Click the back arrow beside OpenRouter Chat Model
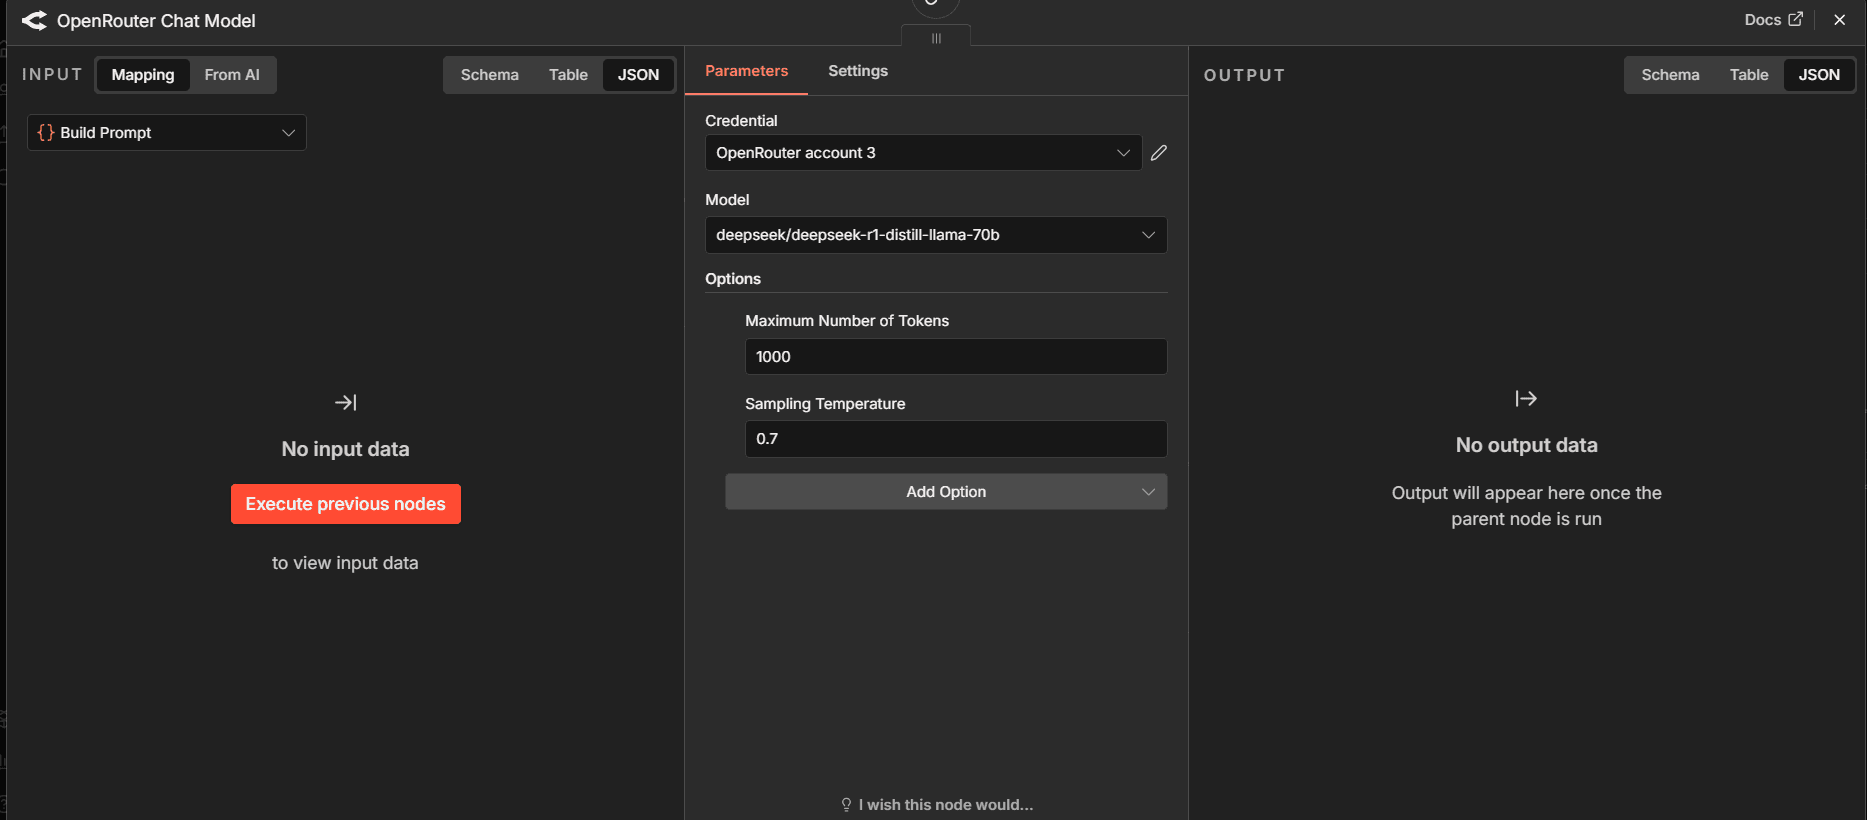 tap(34, 21)
